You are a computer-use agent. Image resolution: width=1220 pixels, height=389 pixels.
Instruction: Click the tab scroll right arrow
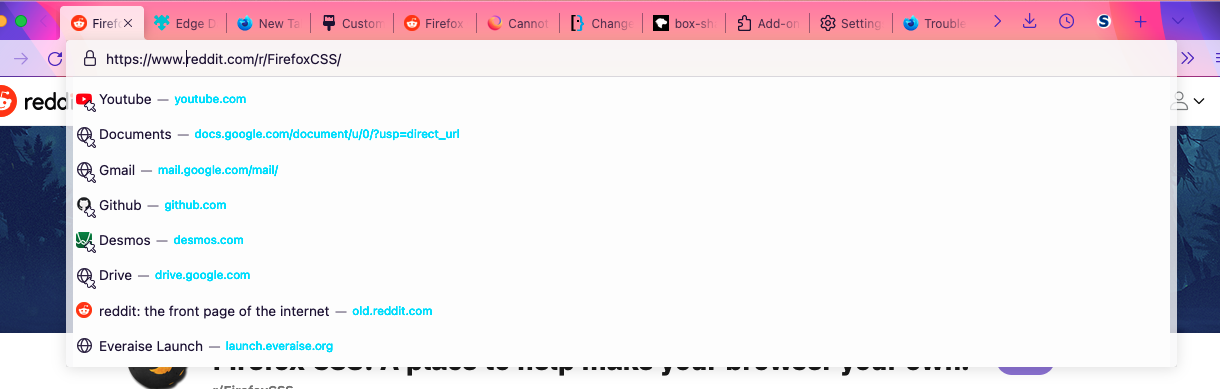click(x=997, y=21)
